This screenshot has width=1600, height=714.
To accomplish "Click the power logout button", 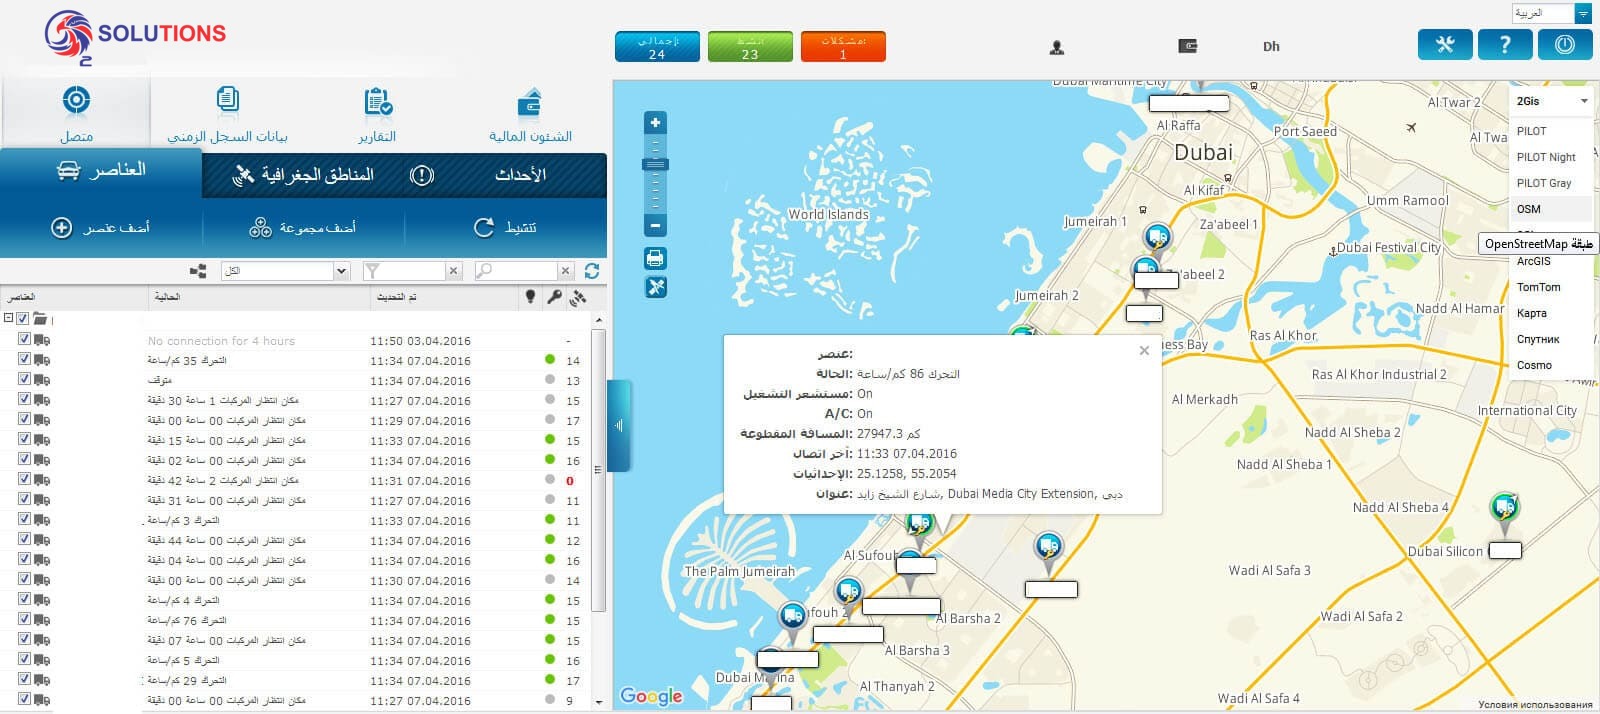I will click(1565, 45).
